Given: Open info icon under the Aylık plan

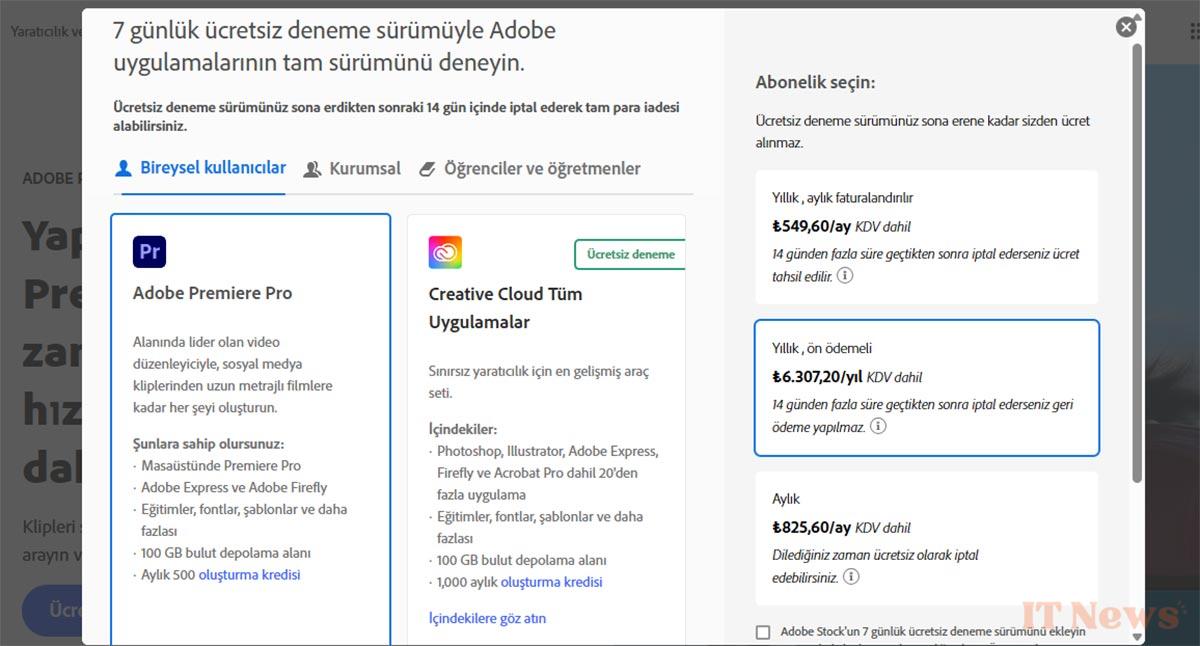Looking at the screenshot, I should [850, 577].
